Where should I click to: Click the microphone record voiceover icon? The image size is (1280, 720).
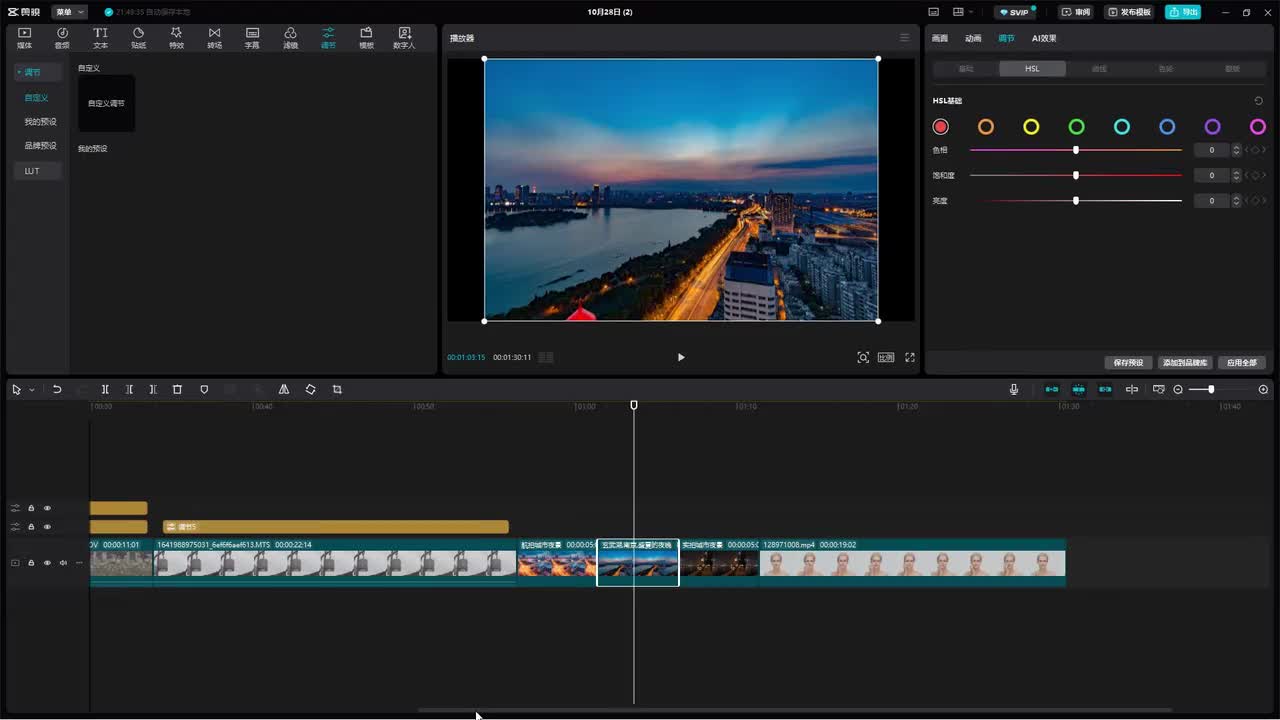(1014, 389)
